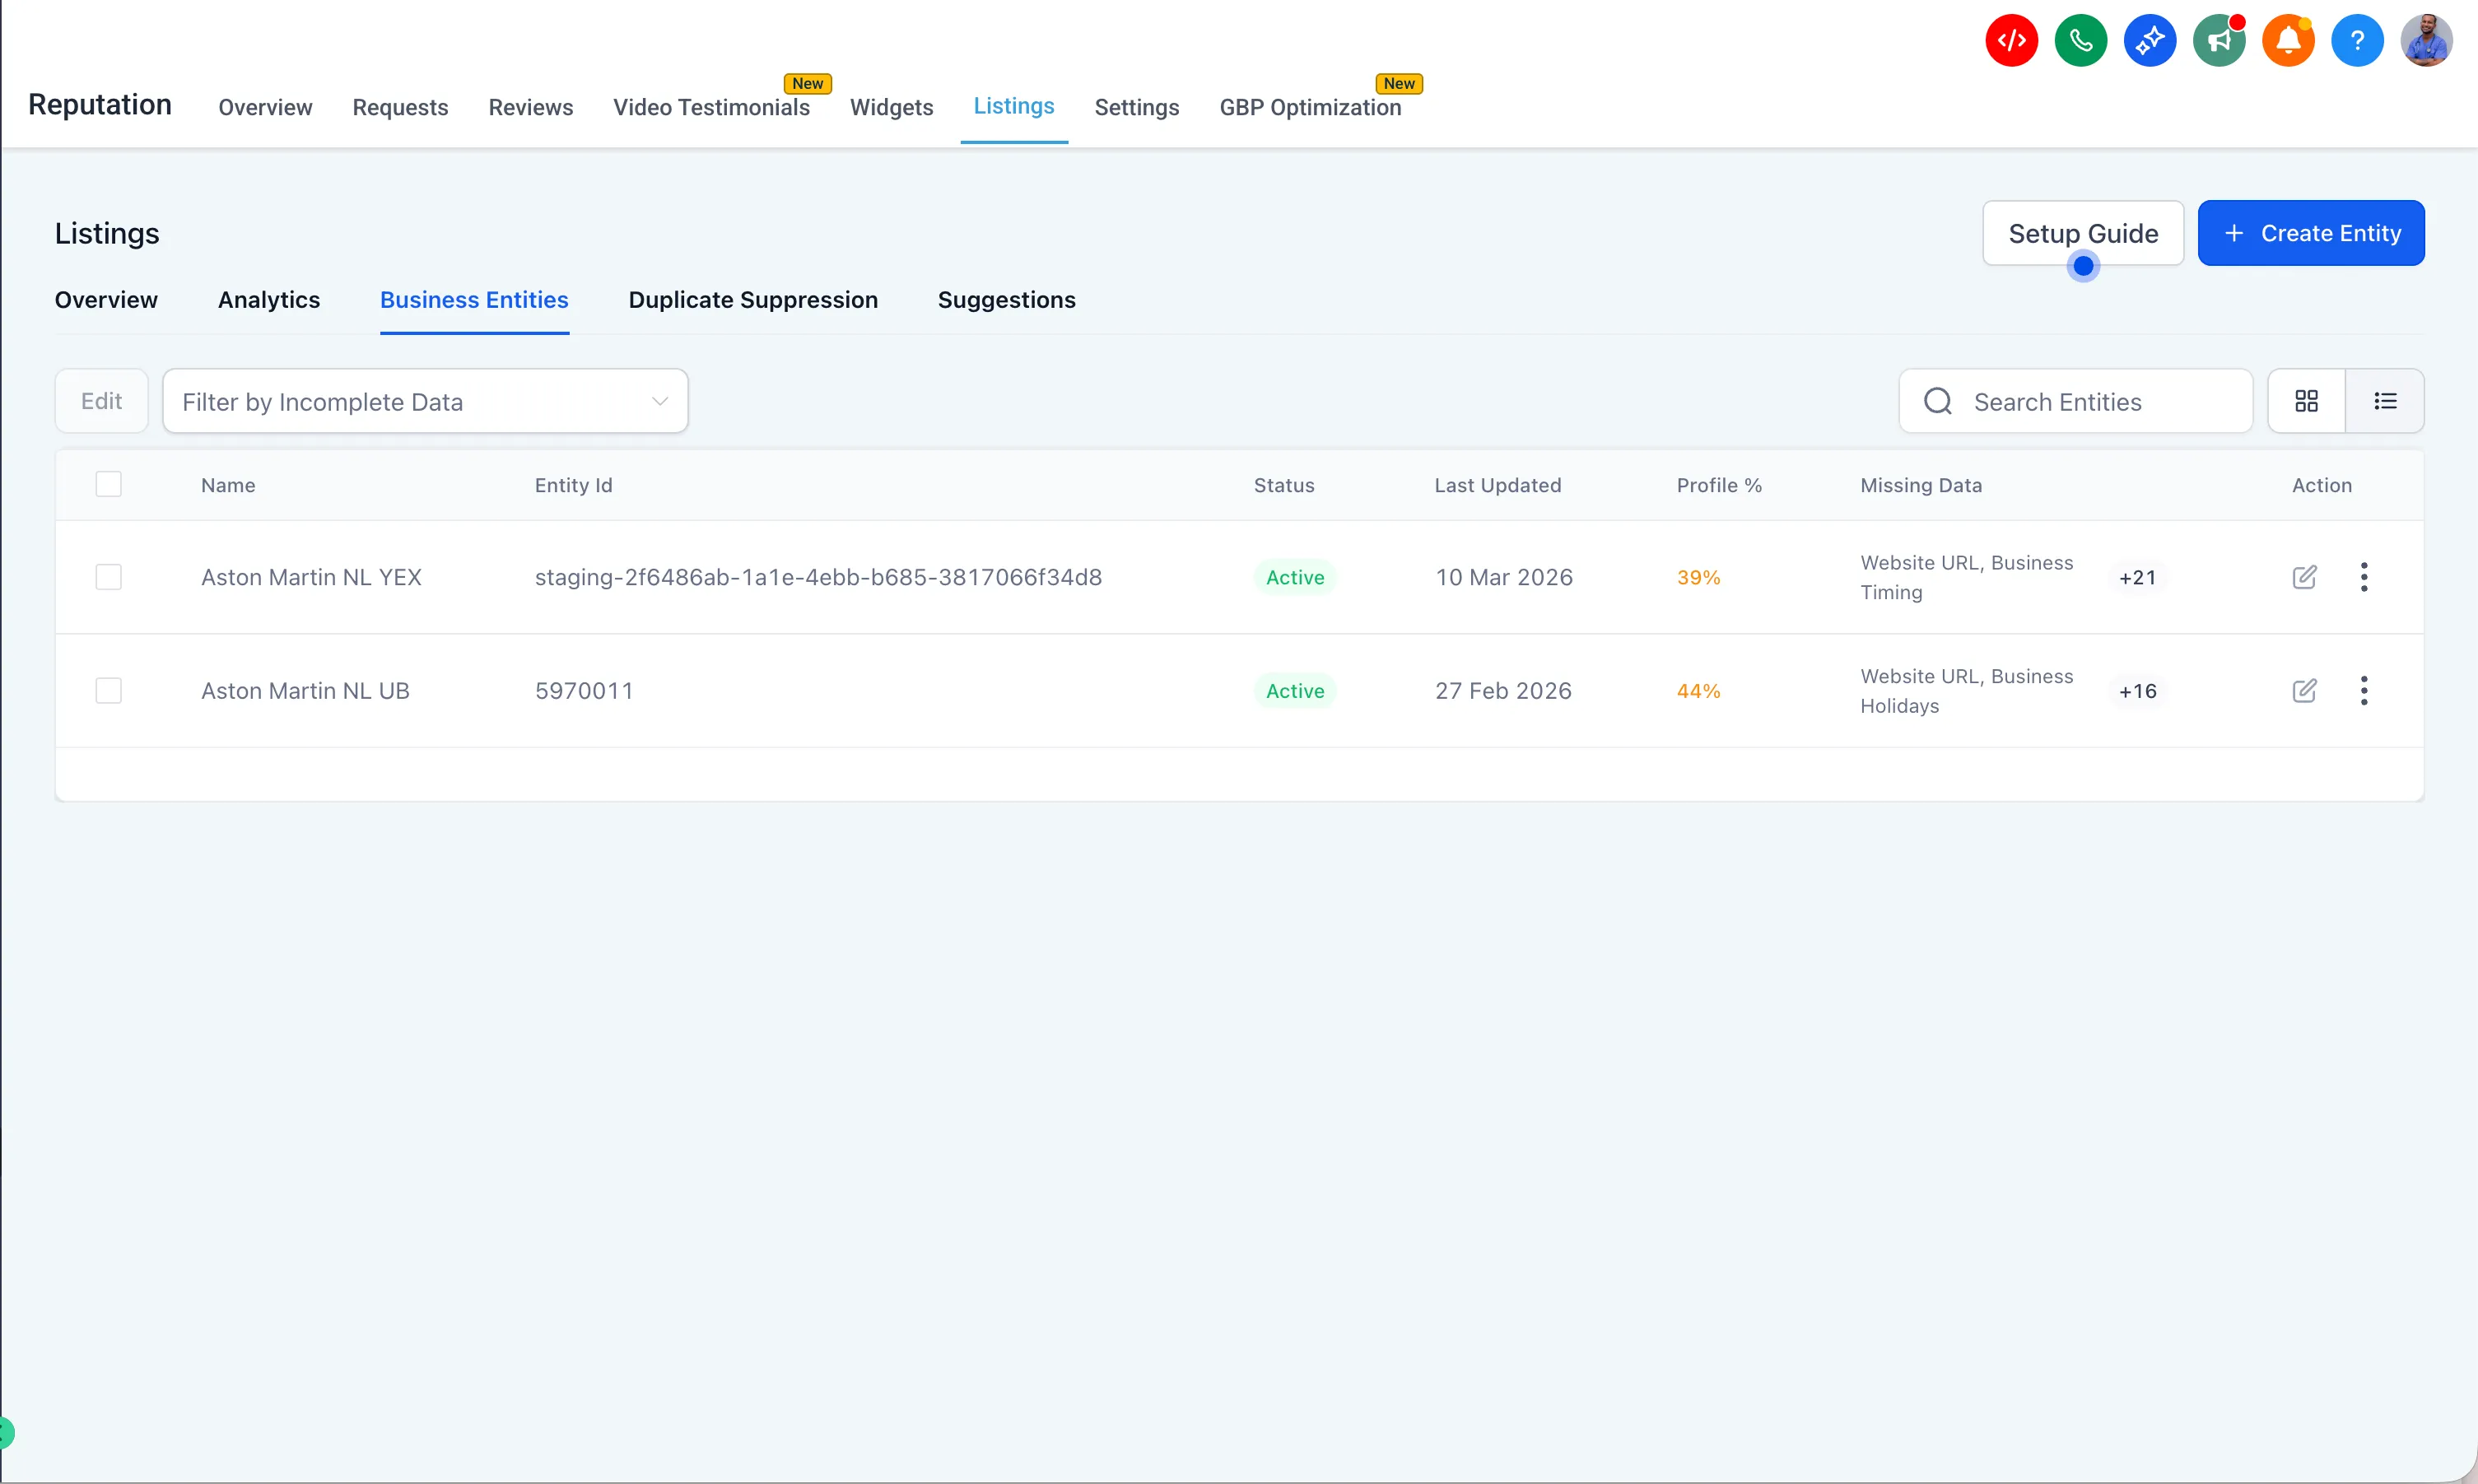Screen dimensions: 2478x1484
Task: Select the Aston Martin NL YEX row checkbox
Action: pos(108,577)
